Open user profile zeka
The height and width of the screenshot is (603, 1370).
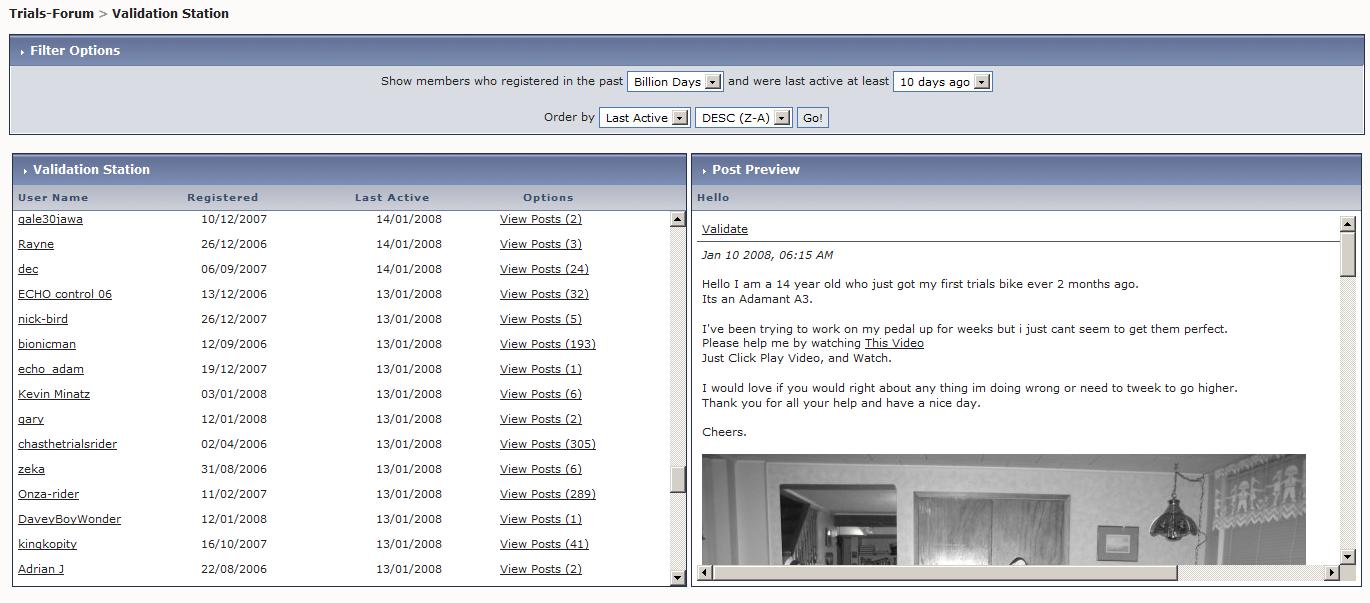pos(31,469)
